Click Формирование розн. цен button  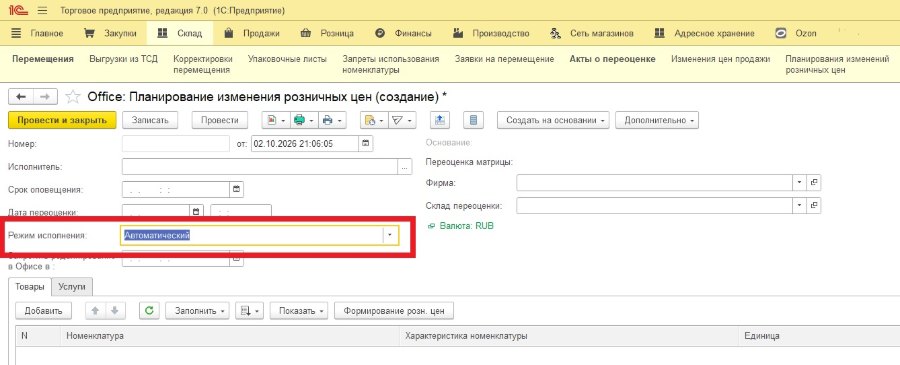[394, 310]
